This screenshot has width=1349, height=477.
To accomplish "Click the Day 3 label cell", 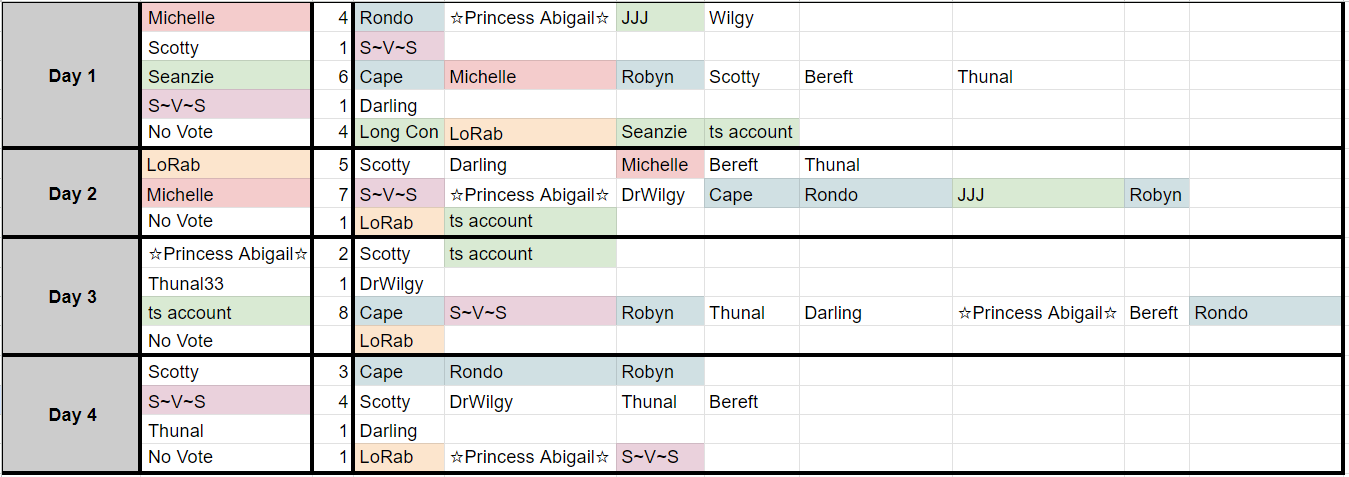I will pyautogui.click(x=72, y=297).
